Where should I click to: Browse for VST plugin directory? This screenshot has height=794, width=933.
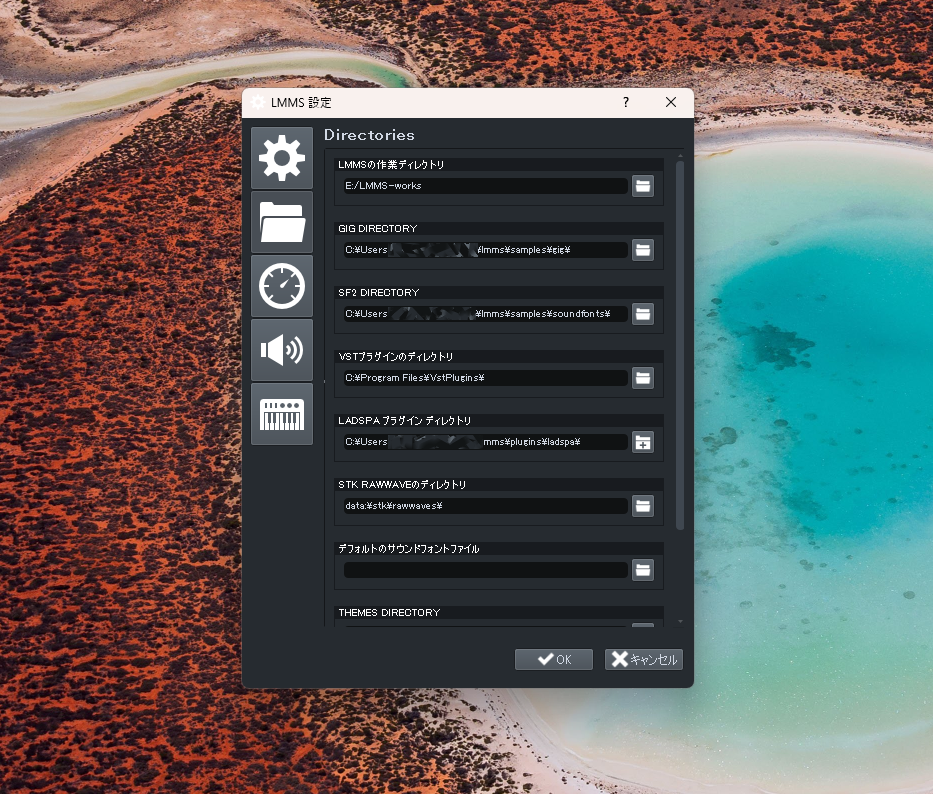click(x=642, y=378)
